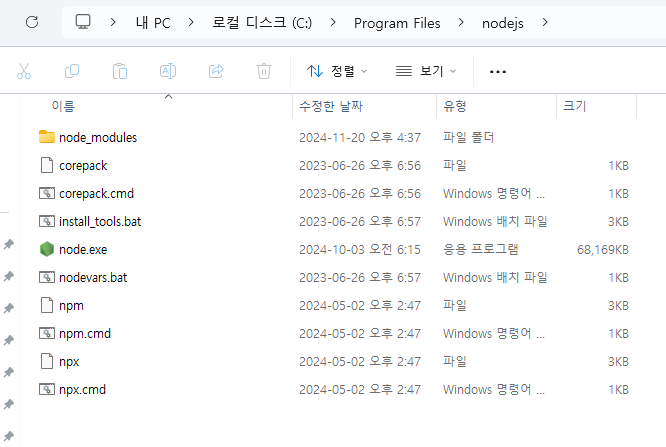Select node.exe file name
Viewport: 666px width, 447px height.
(83, 249)
